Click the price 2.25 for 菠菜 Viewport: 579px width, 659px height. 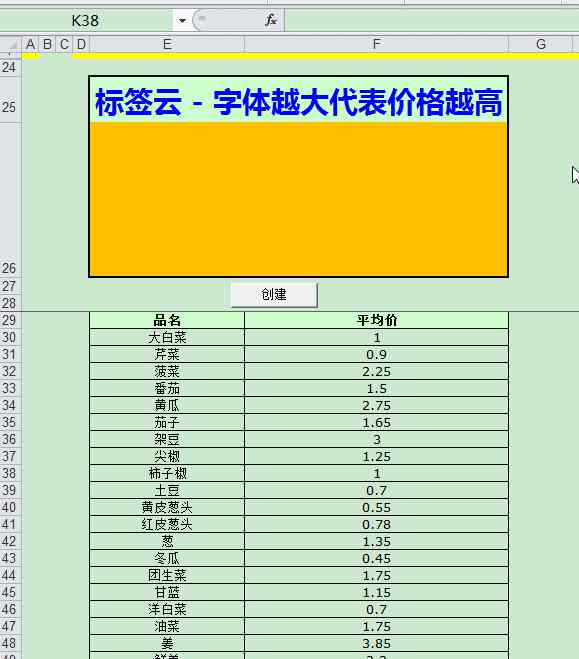376,372
